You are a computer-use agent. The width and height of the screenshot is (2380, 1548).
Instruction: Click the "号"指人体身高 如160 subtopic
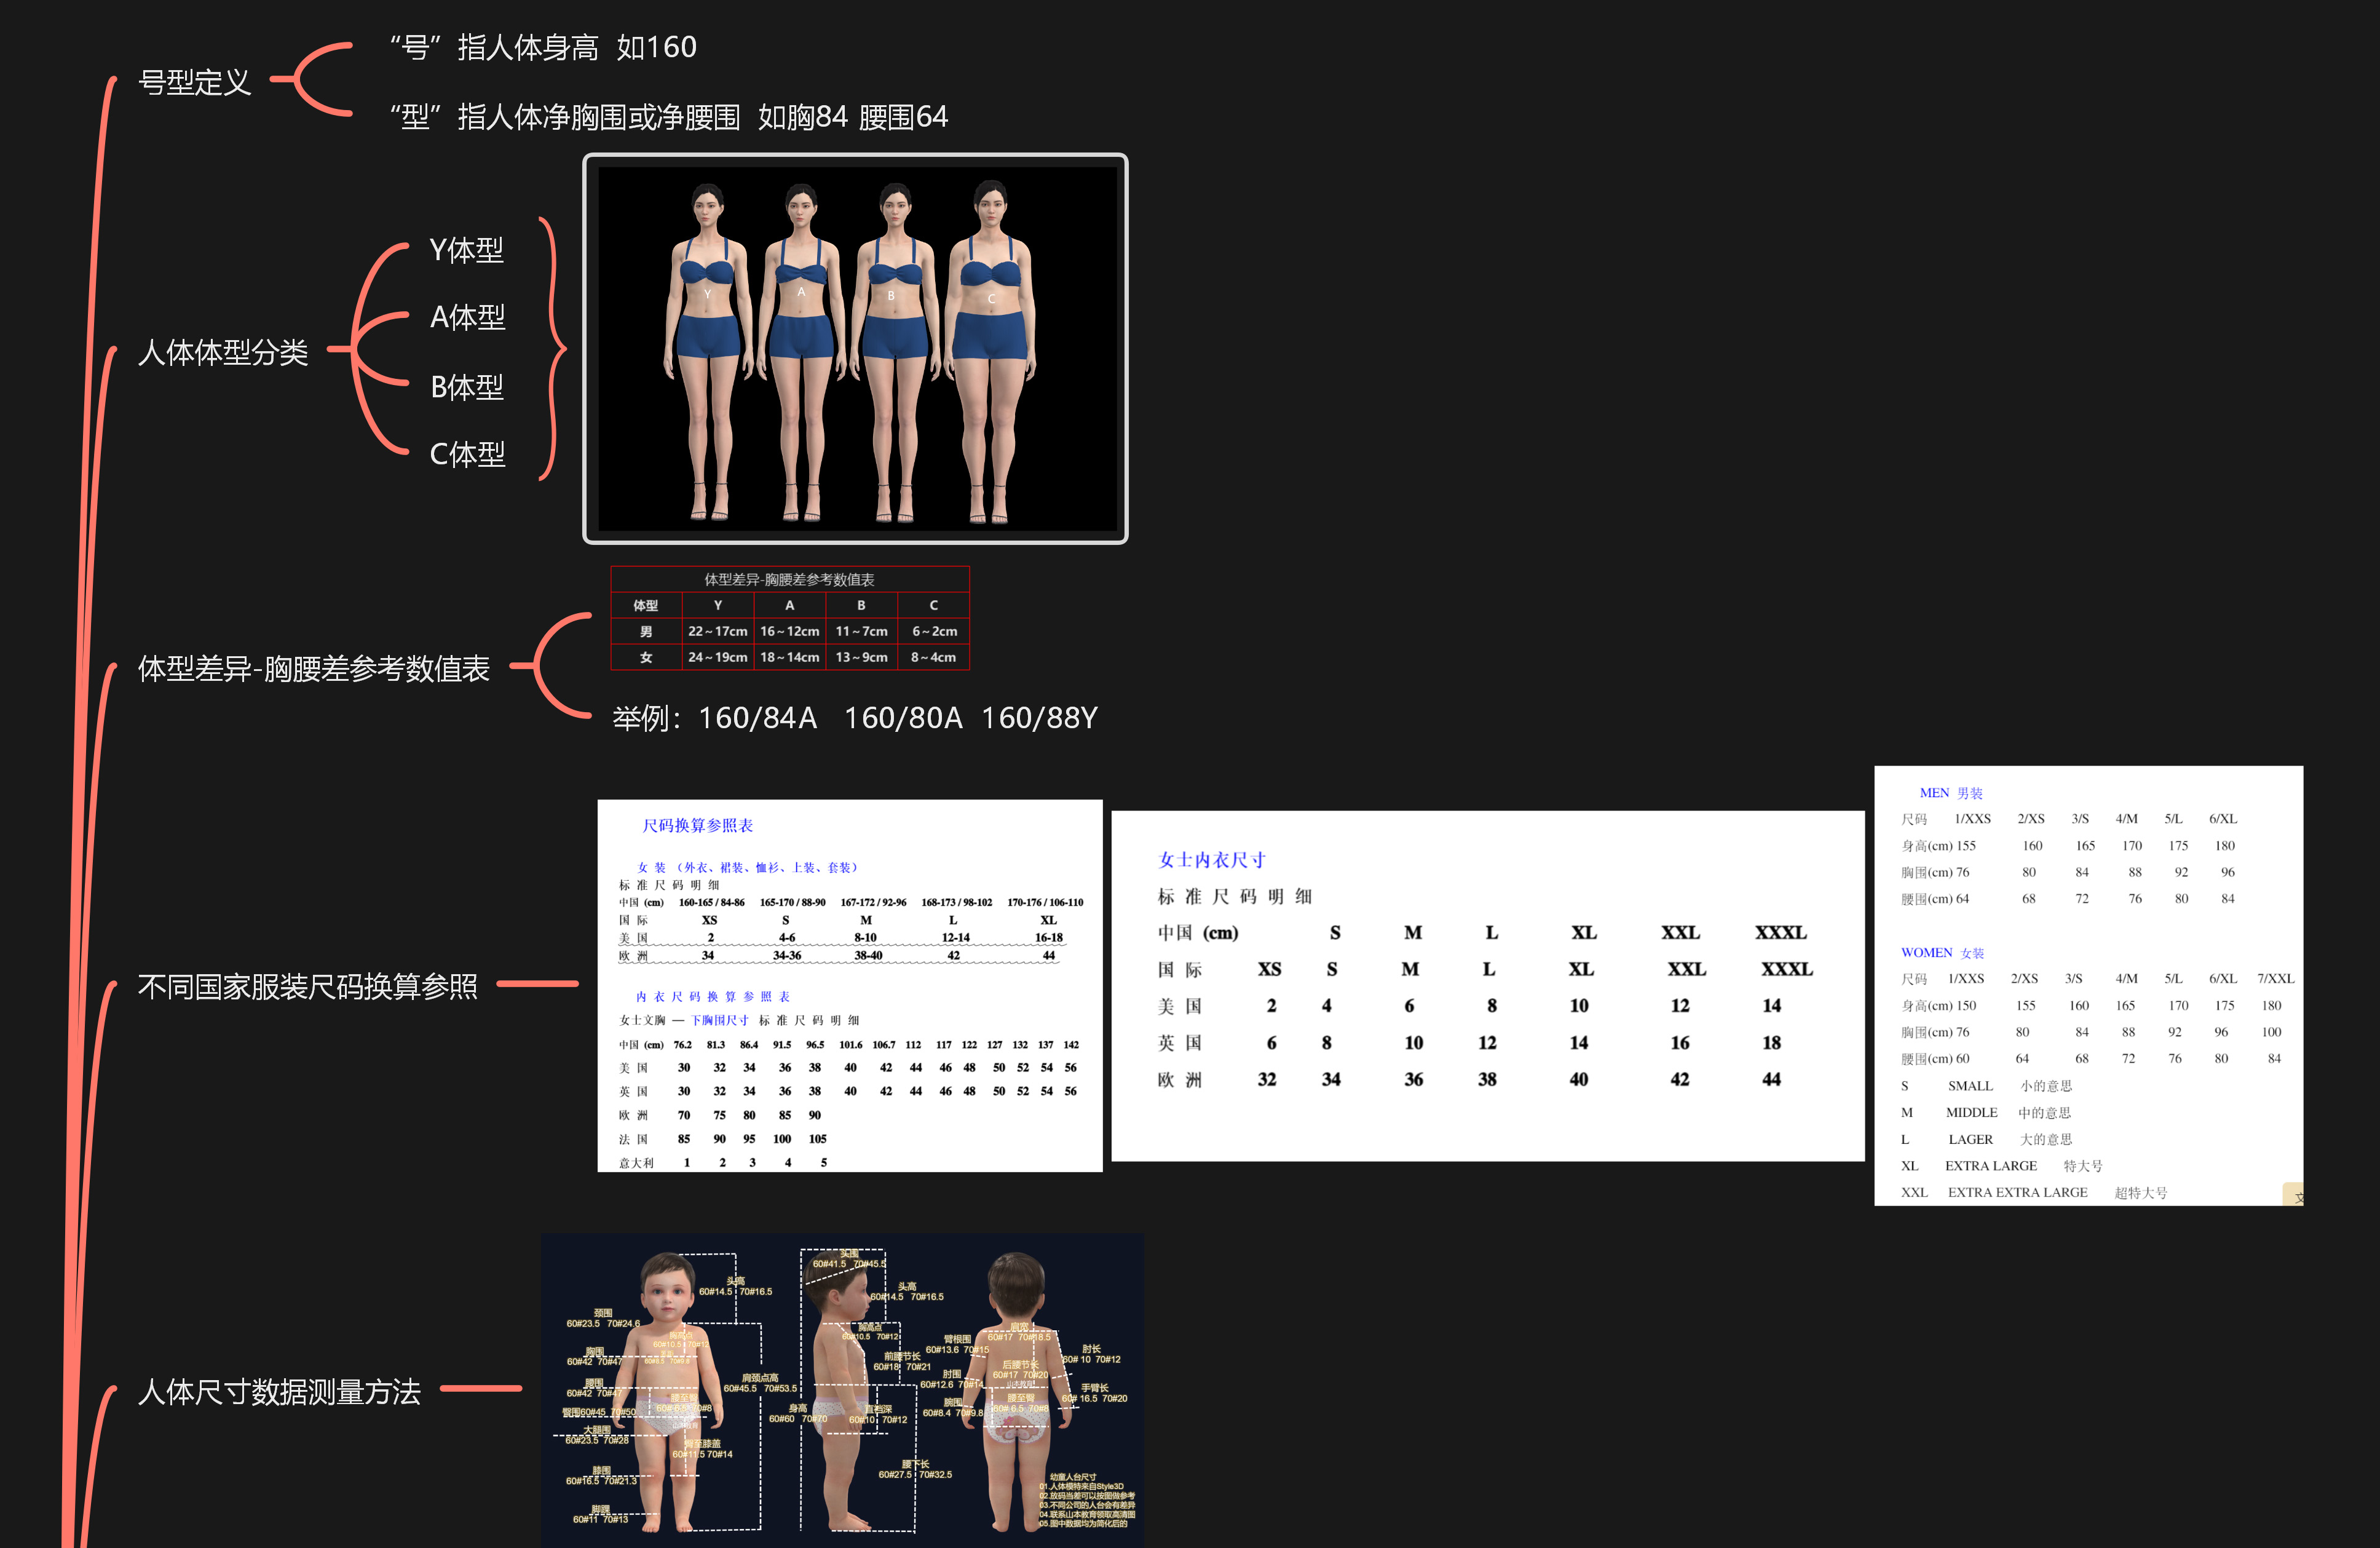[543, 47]
